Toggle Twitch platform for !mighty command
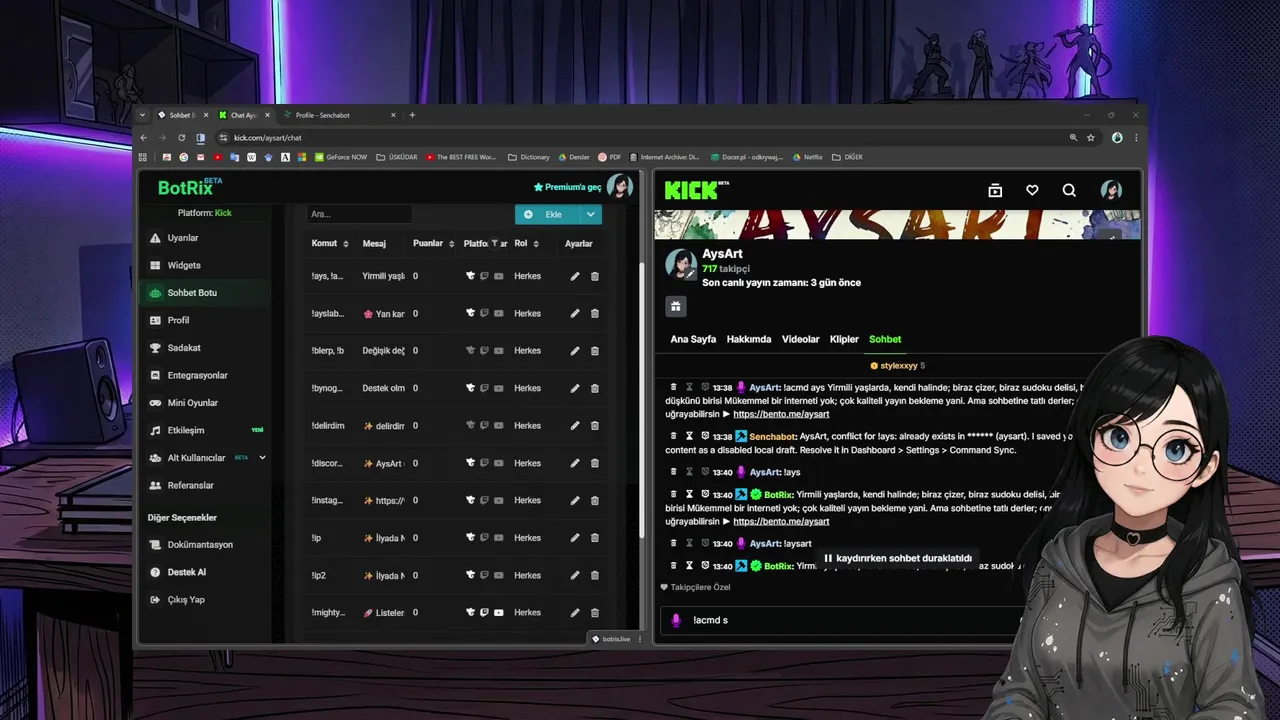Viewport: 1280px width, 720px height. 484,612
